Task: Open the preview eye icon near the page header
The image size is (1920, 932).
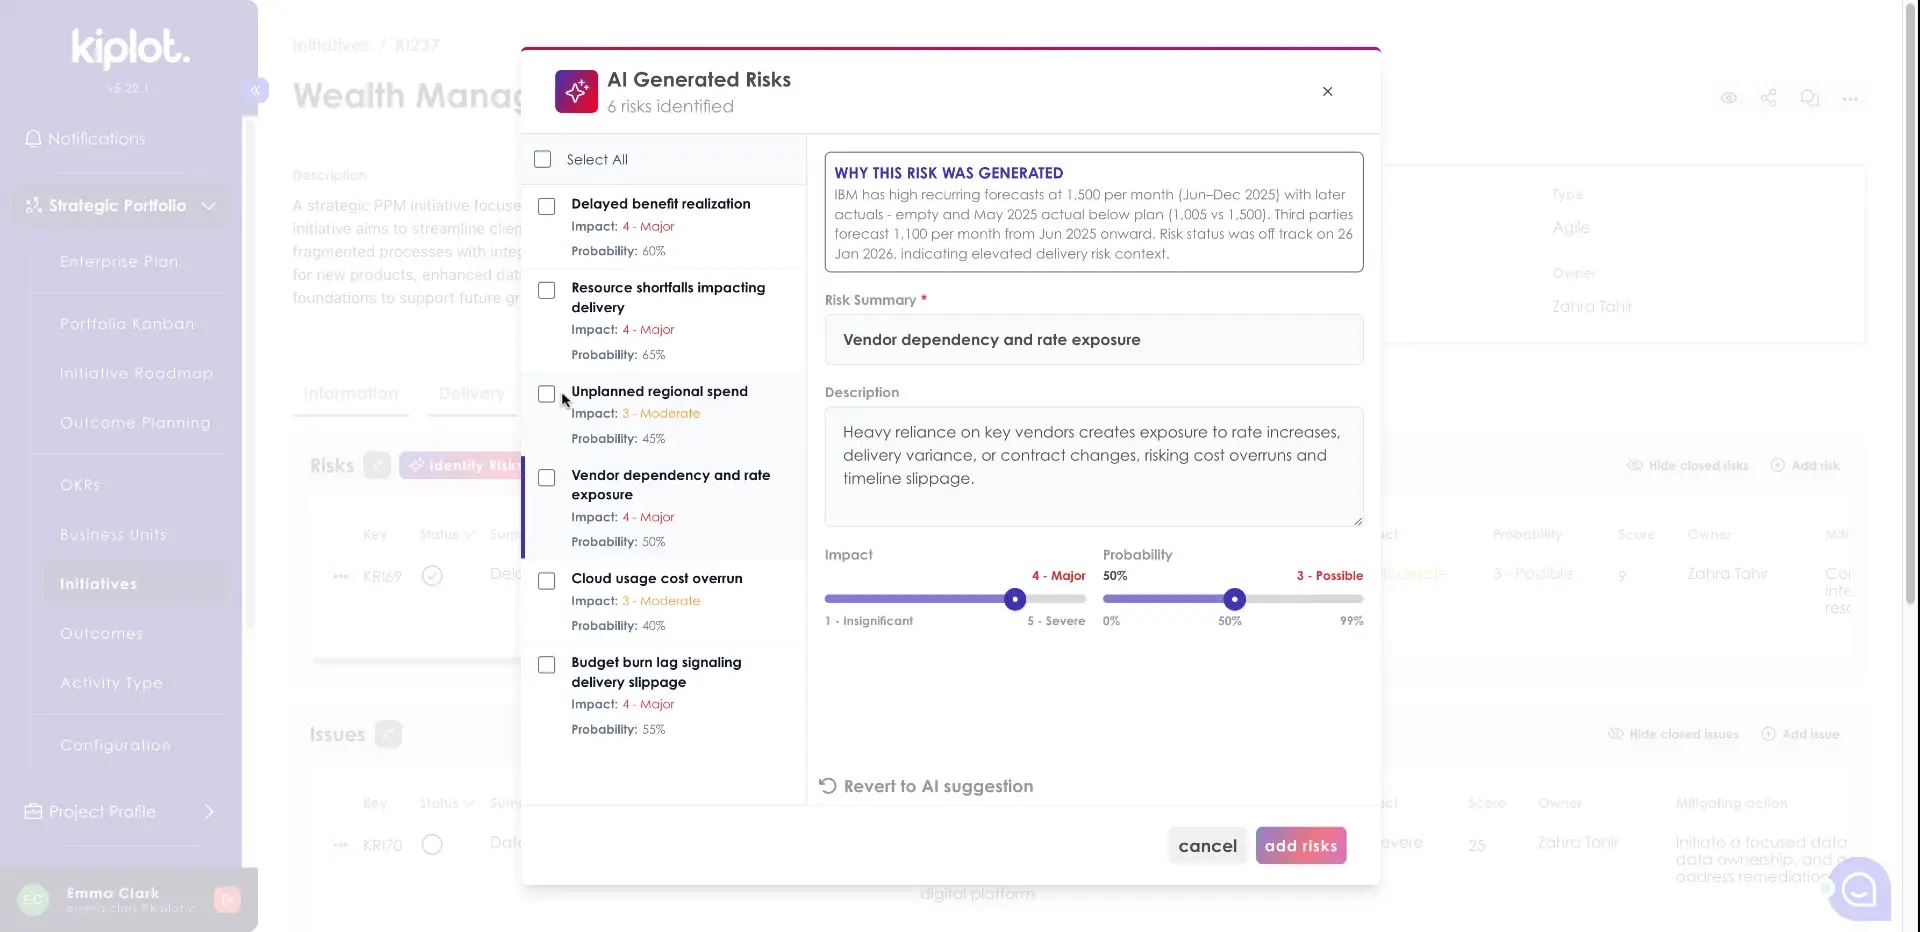Action: (1728, 97)
